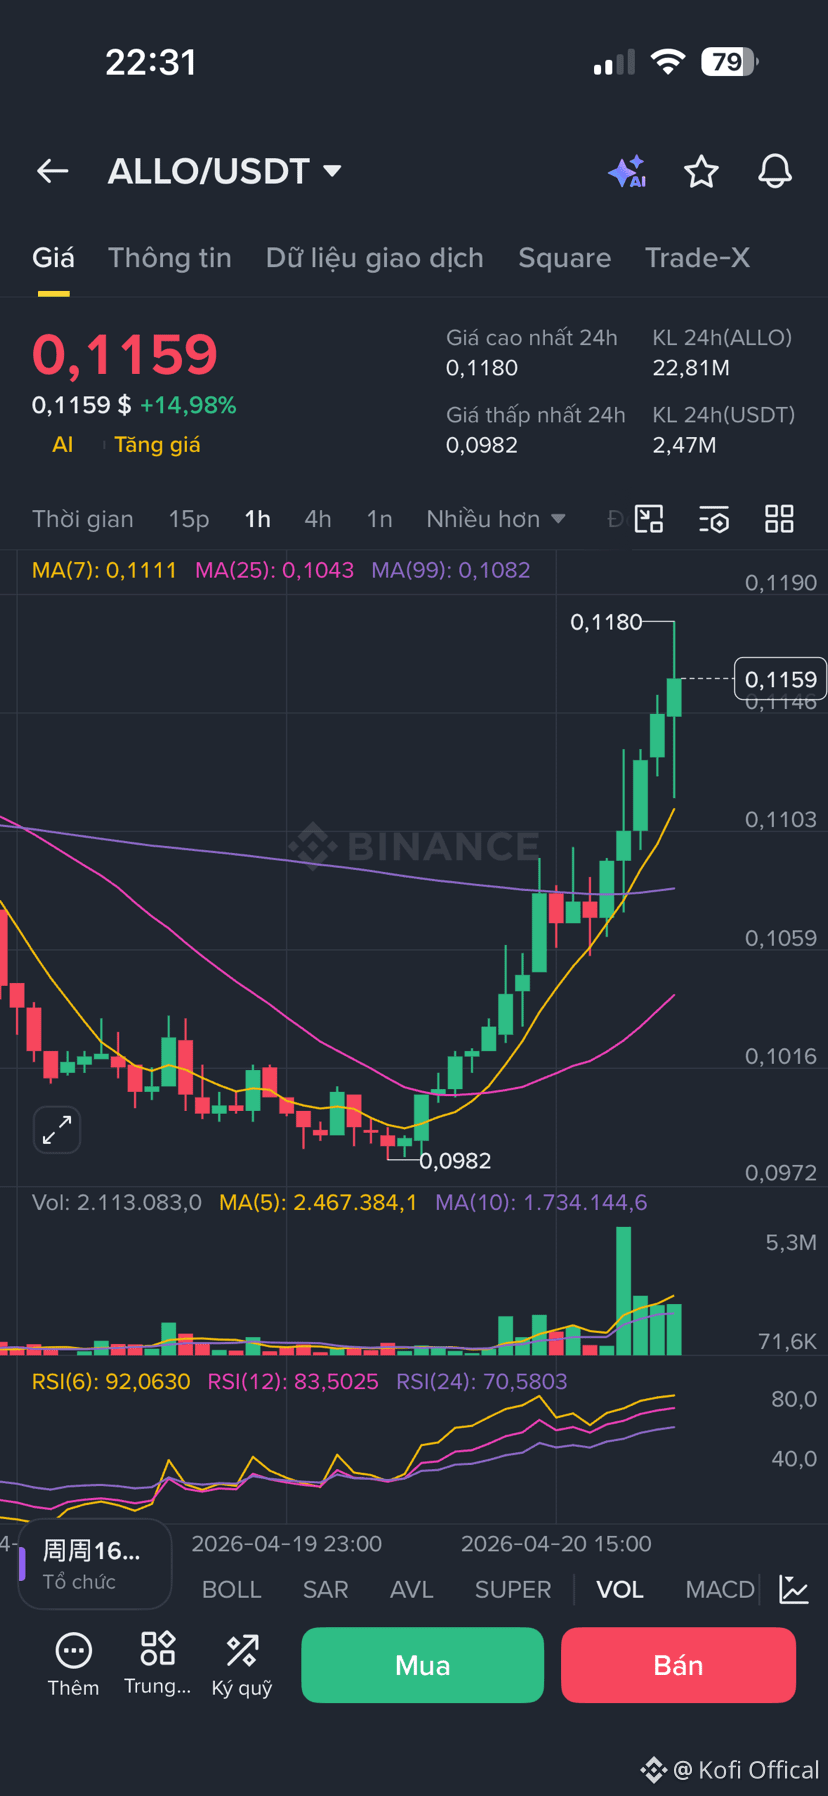This screenshot has height=1796, width=828.
Task: Tap the 24h low value 0,0982
Action: pyautogui.click(x=482, y=445)
